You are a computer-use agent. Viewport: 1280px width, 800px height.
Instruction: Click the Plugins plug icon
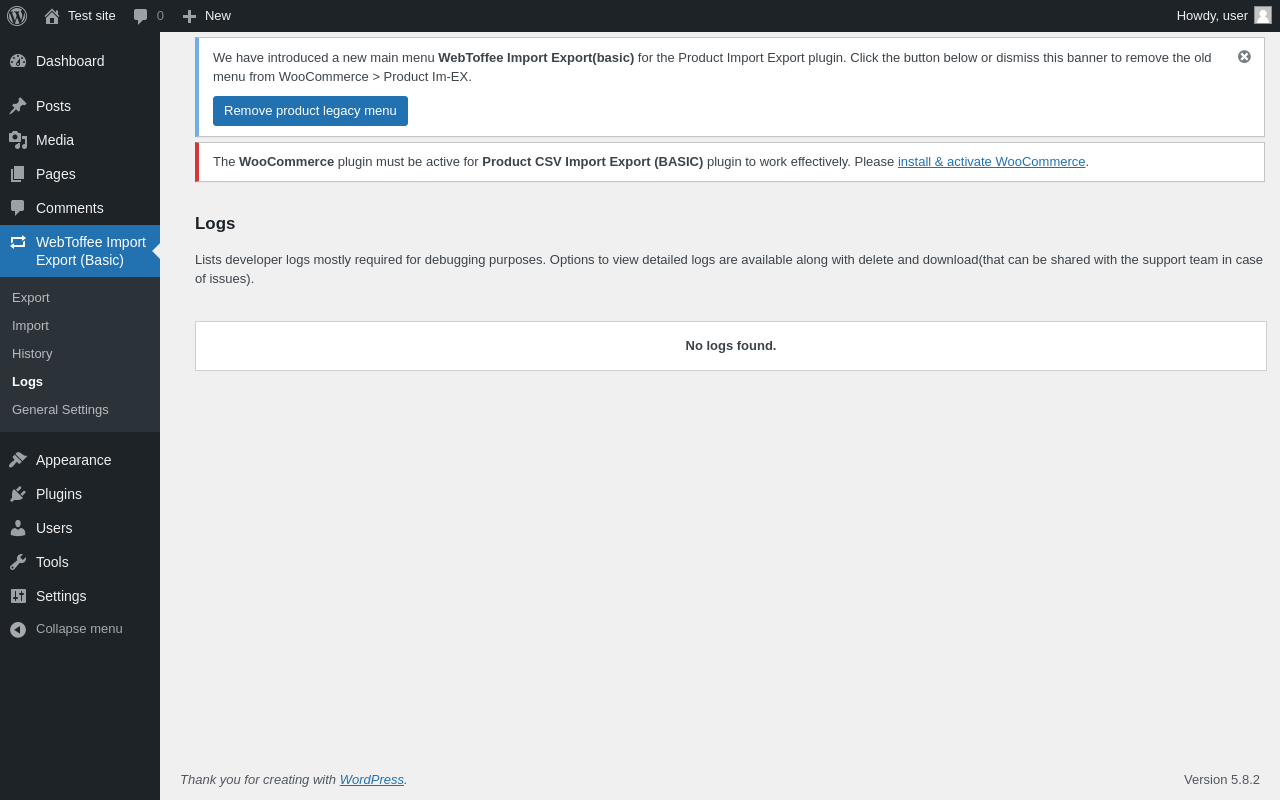point(18,494)
